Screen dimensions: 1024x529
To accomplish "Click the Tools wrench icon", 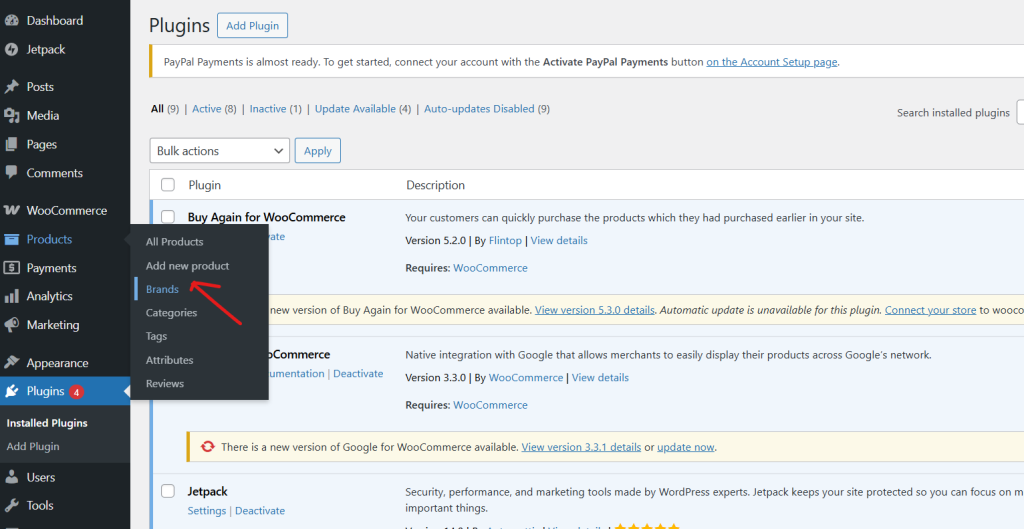I will click(11, 505).
